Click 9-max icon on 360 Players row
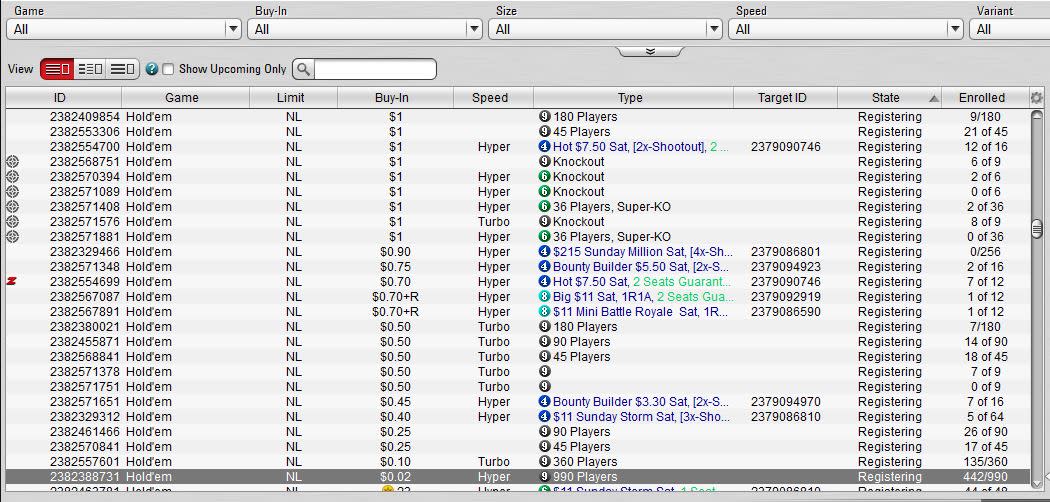Viewport: 1050px width, 502px height. click(544, 462)
